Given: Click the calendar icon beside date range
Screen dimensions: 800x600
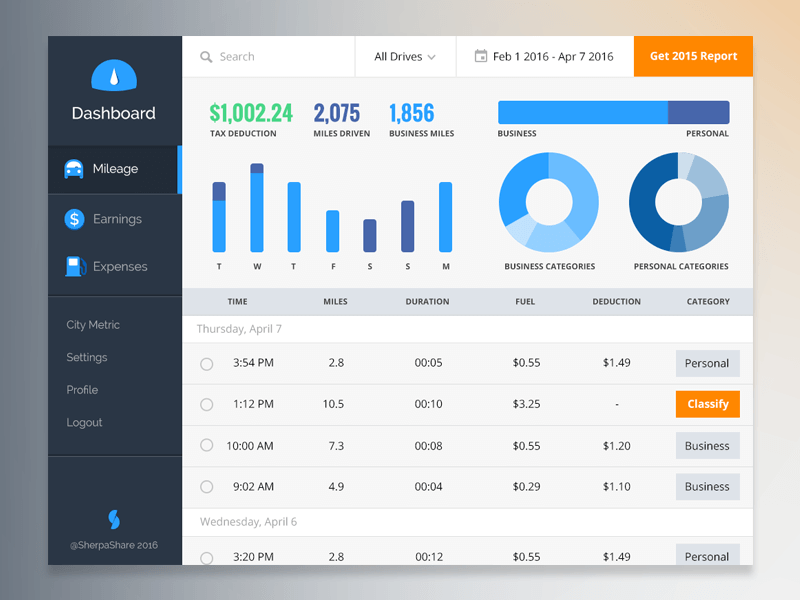Looking at the screenshot, I should pyautogui.click(x=481, y=56).
